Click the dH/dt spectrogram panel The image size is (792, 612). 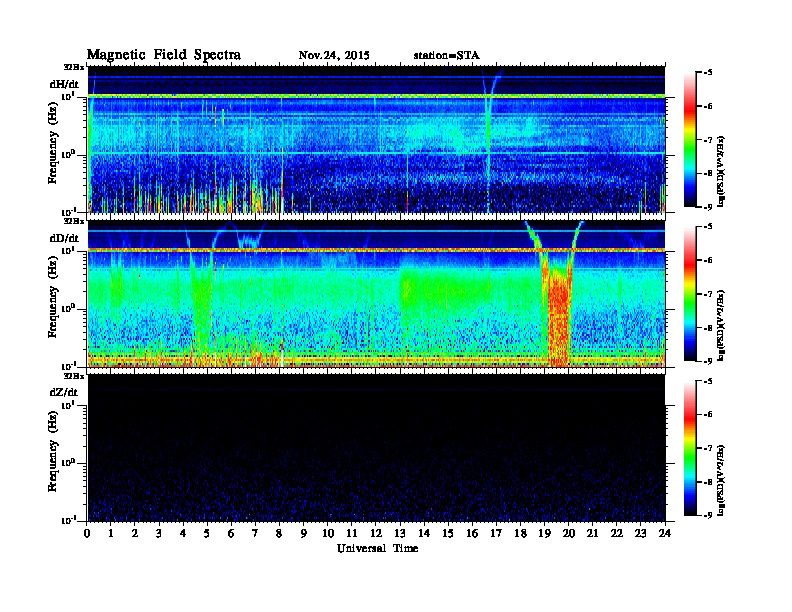pyautogui.click(x=377, y=139)
